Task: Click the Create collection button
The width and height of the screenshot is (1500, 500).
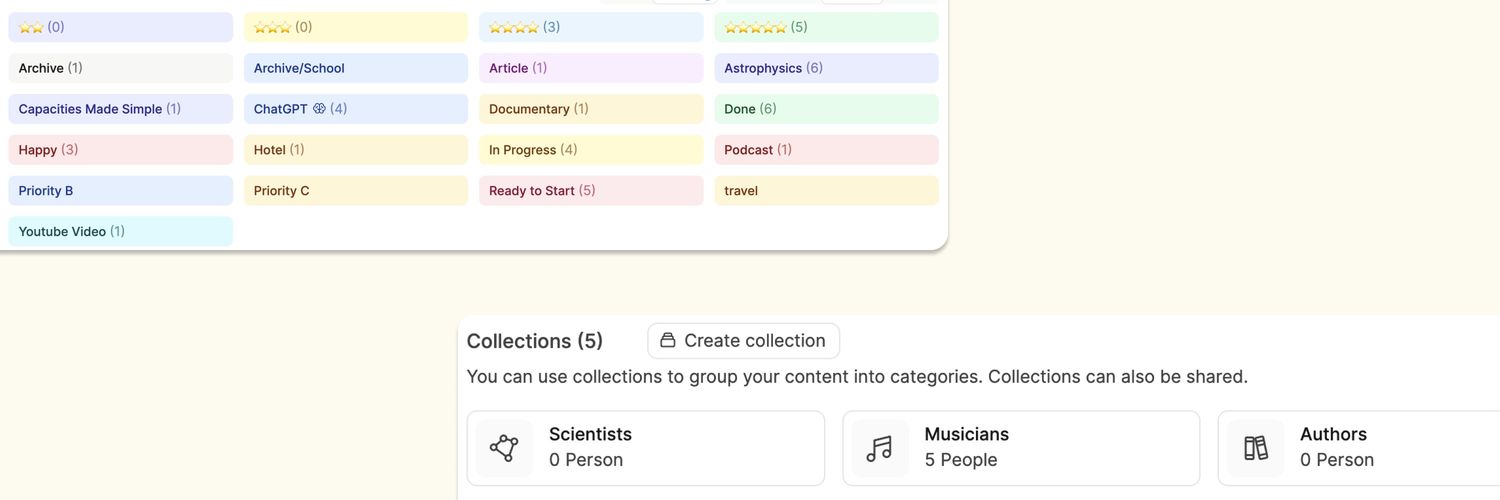Action: coord(743,341)
